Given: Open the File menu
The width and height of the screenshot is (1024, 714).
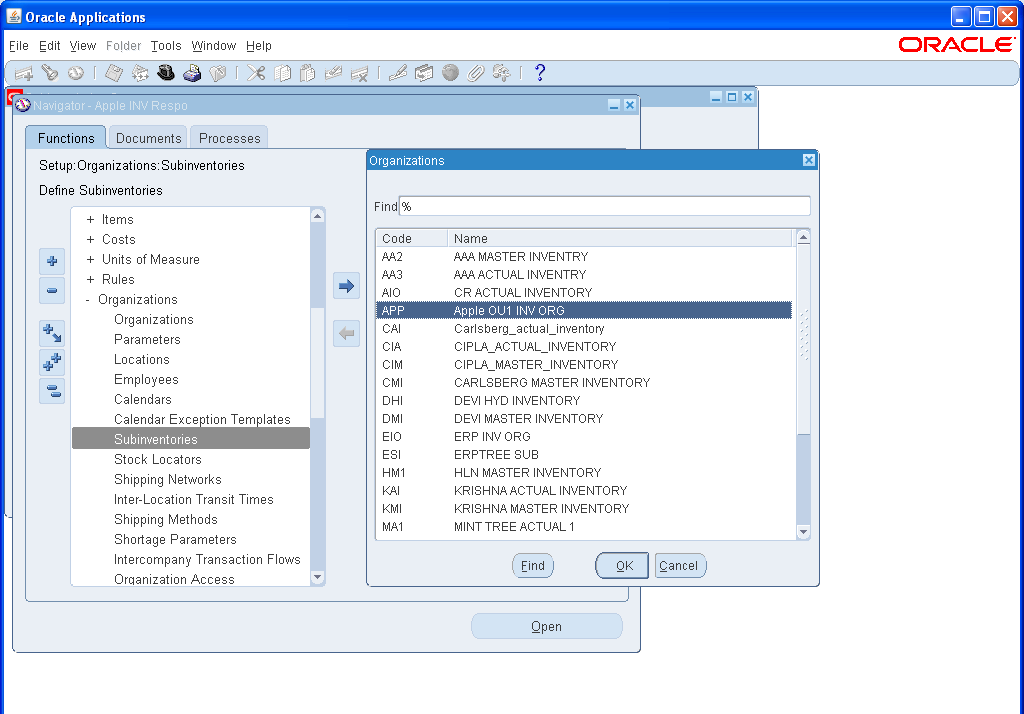Looking at the screenshot, I should (19, 46).
